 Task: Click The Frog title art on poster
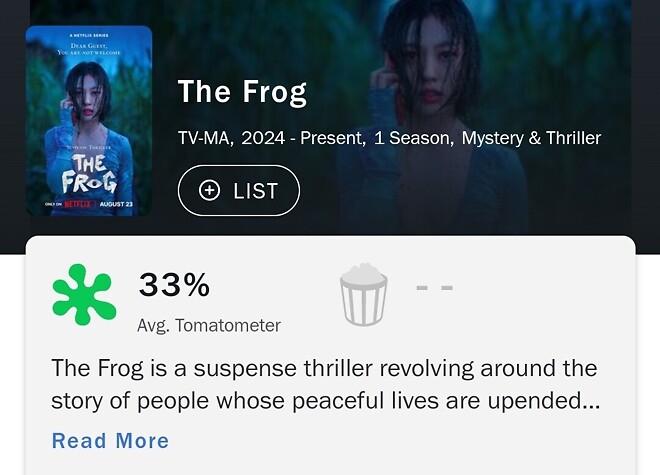coord(89,174)
